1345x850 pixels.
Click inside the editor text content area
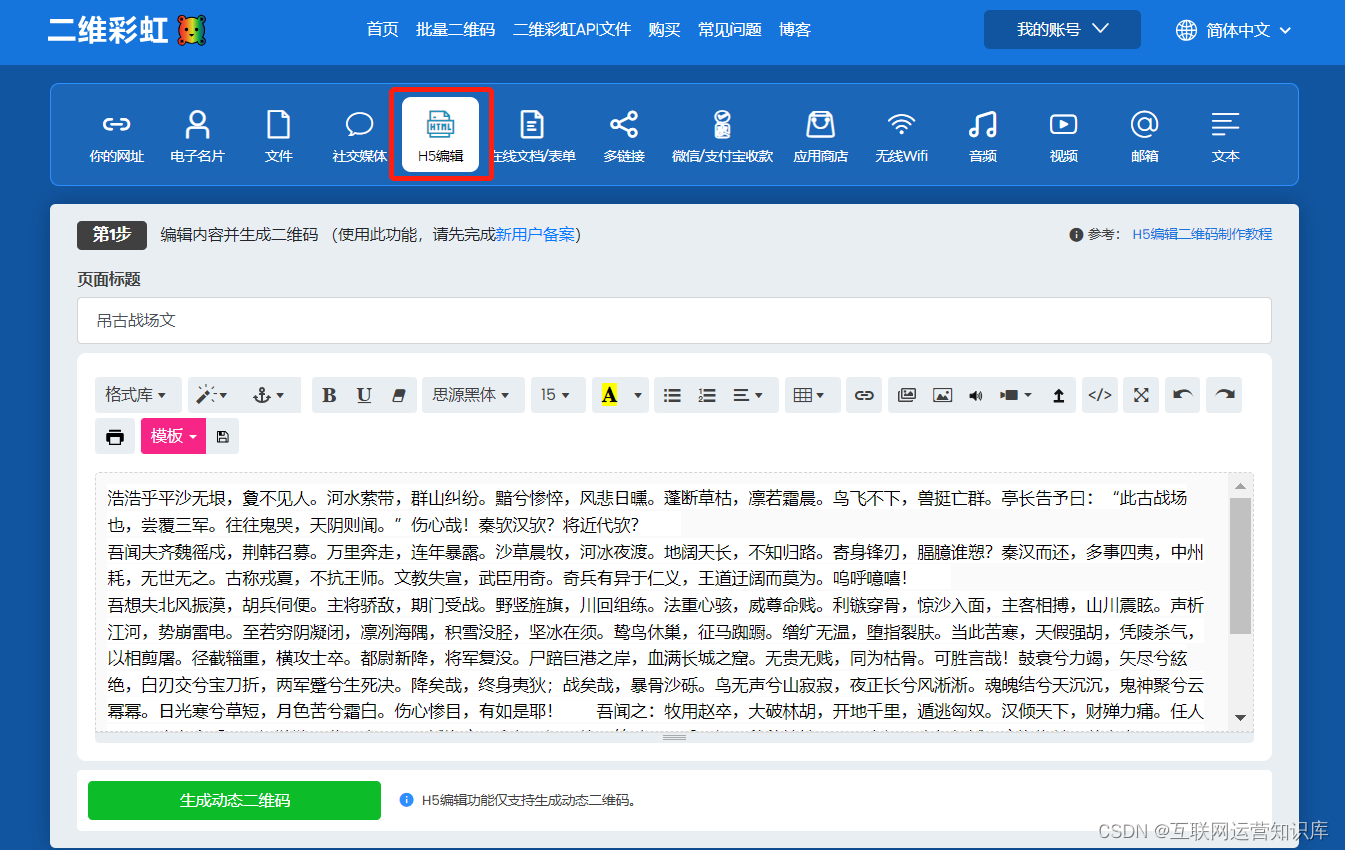pos(662,603)
